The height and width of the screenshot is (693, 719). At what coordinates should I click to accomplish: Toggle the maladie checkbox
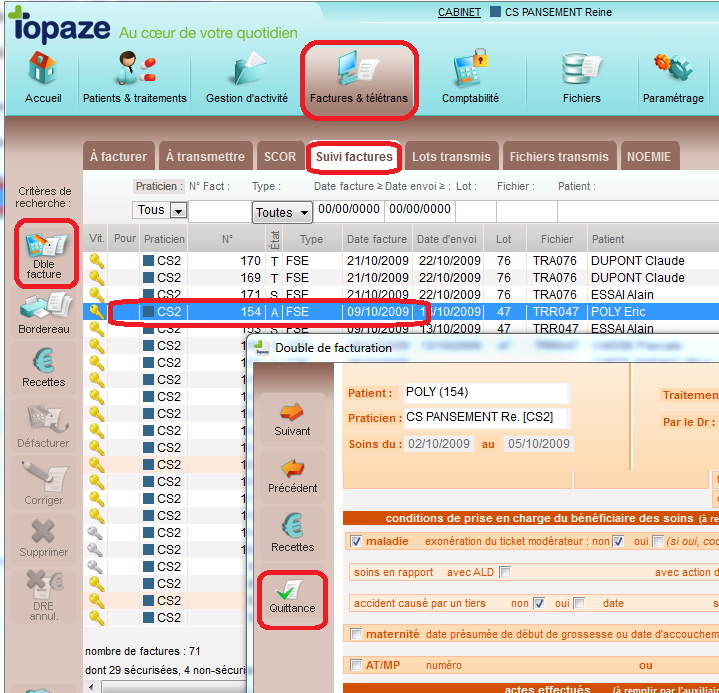pyautogui.click(x=356, y=542)
